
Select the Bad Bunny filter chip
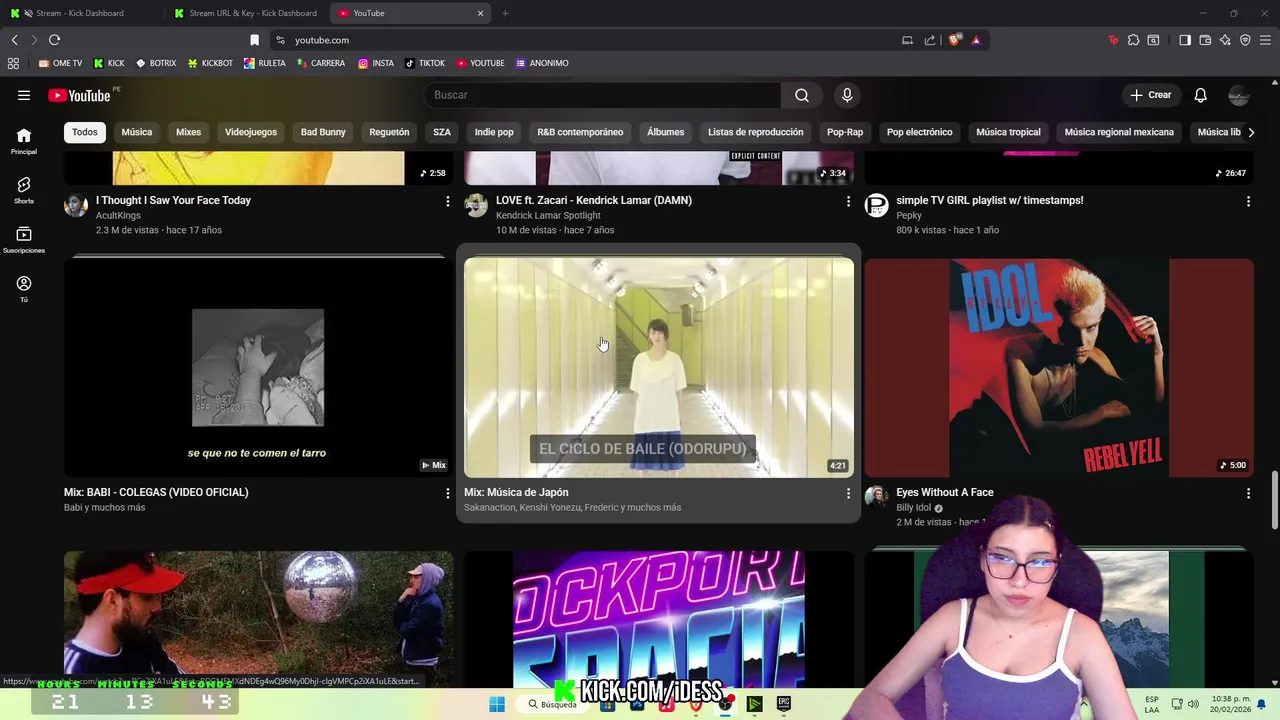coord(323,132)
